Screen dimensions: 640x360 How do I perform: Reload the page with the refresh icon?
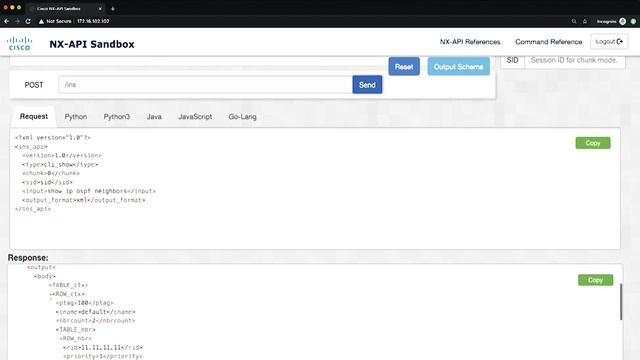[x=28, y=21]
